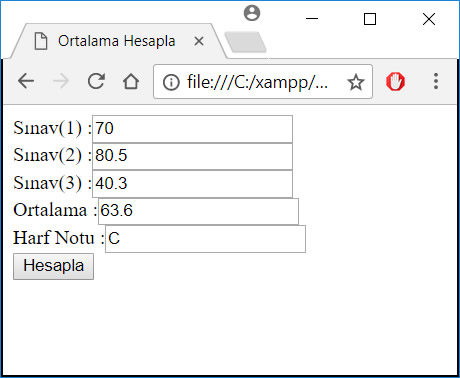
Task: Open a new tab button
Action: coord(245,42)
